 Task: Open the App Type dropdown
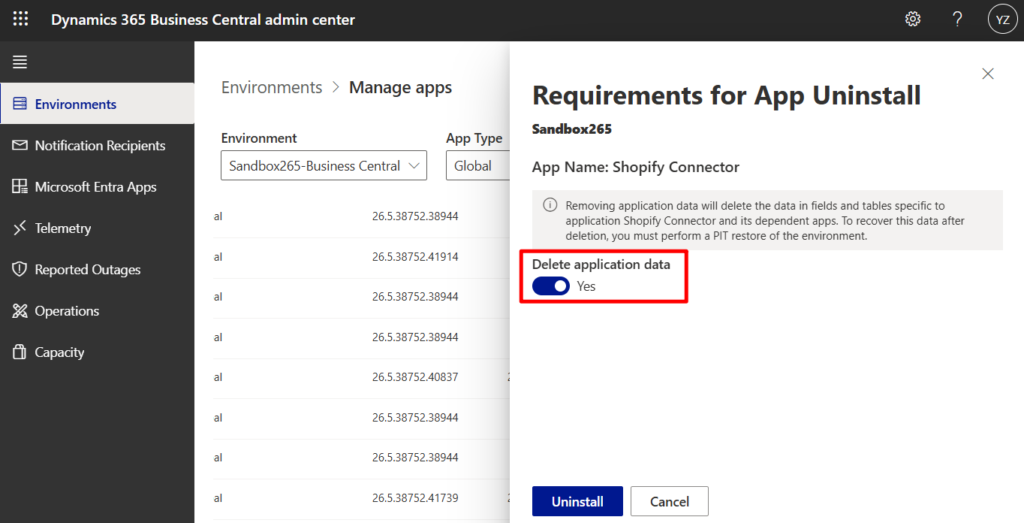coord(476,166)
